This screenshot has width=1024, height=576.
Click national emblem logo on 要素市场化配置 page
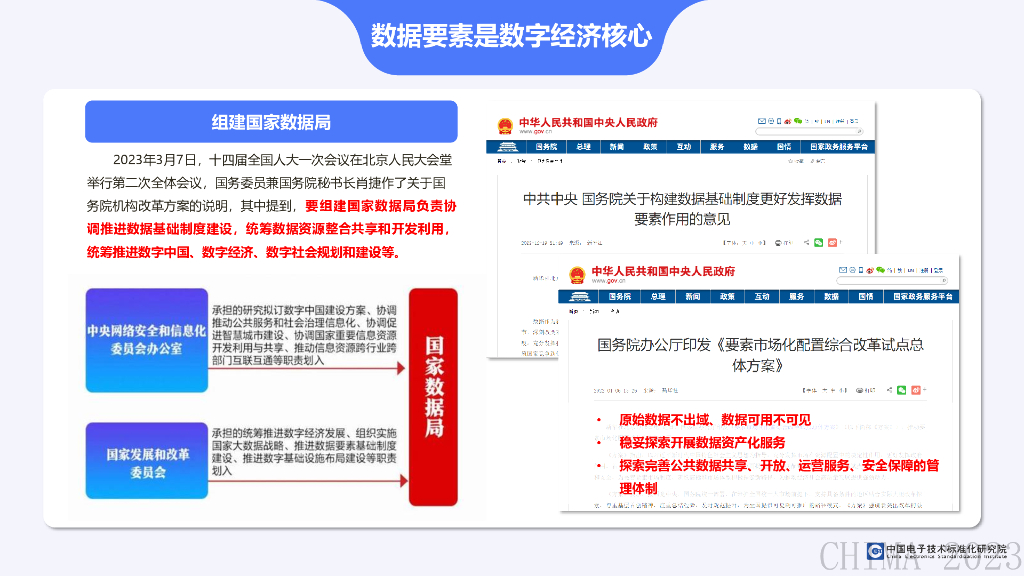click(x=577, y=275)
